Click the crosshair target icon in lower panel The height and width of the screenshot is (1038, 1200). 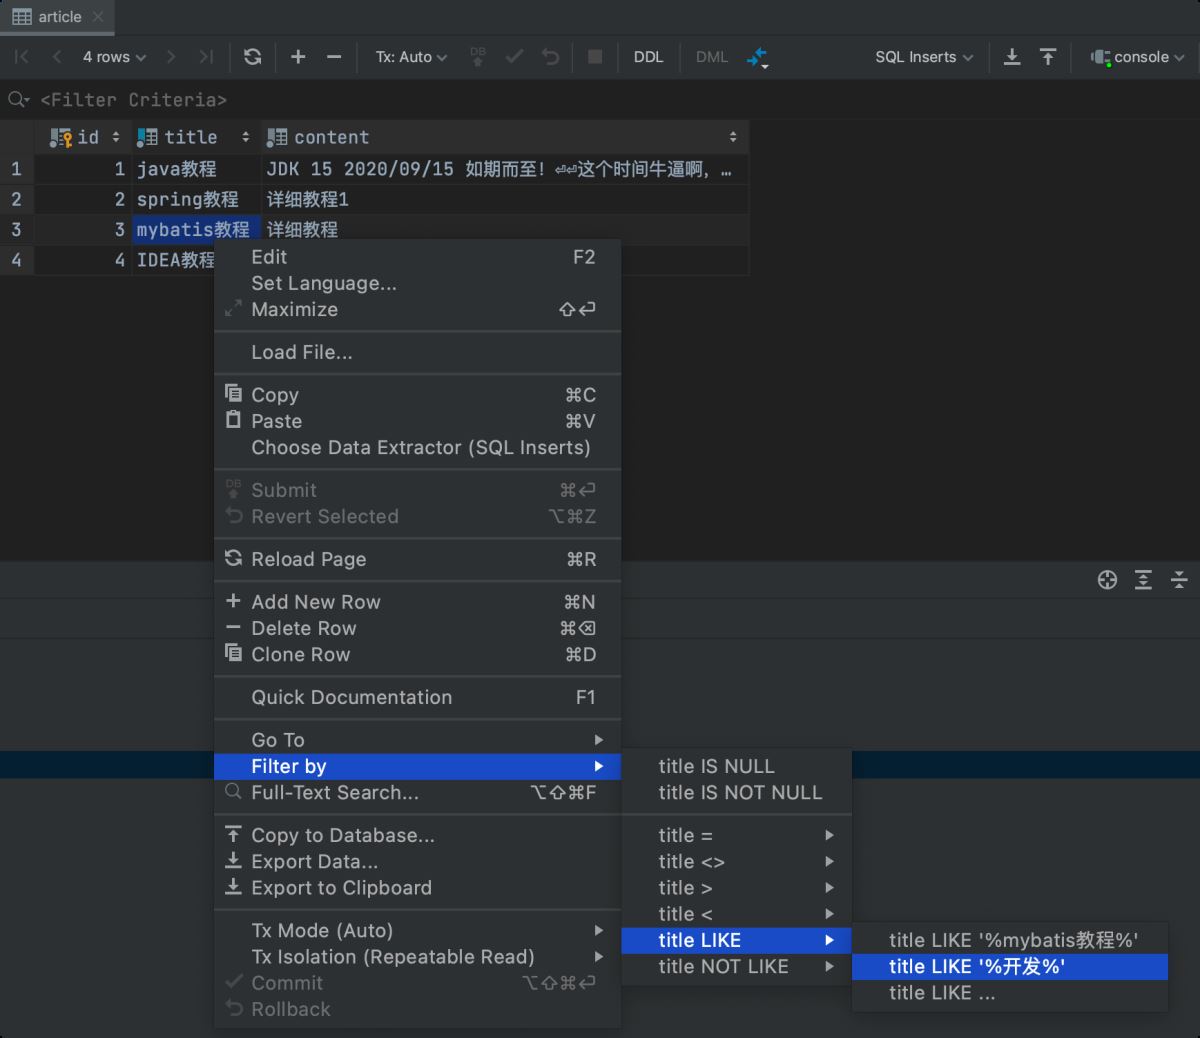click(1107, 580)
